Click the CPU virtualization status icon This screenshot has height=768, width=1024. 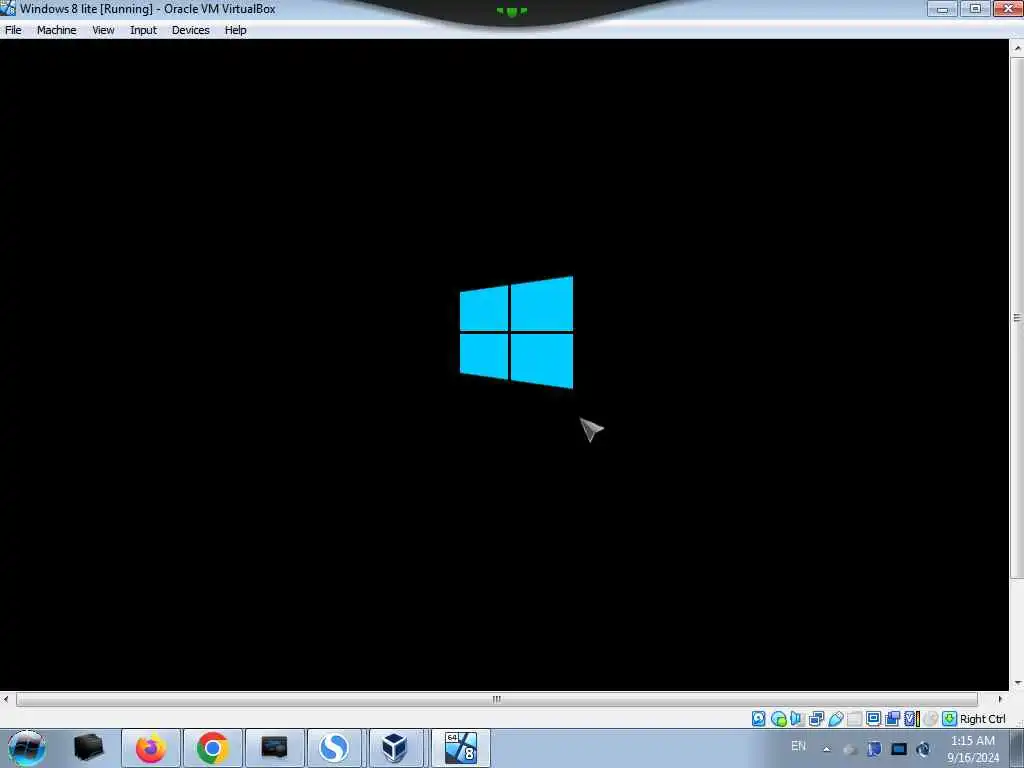pyautogui.click(x=912, y=718)
